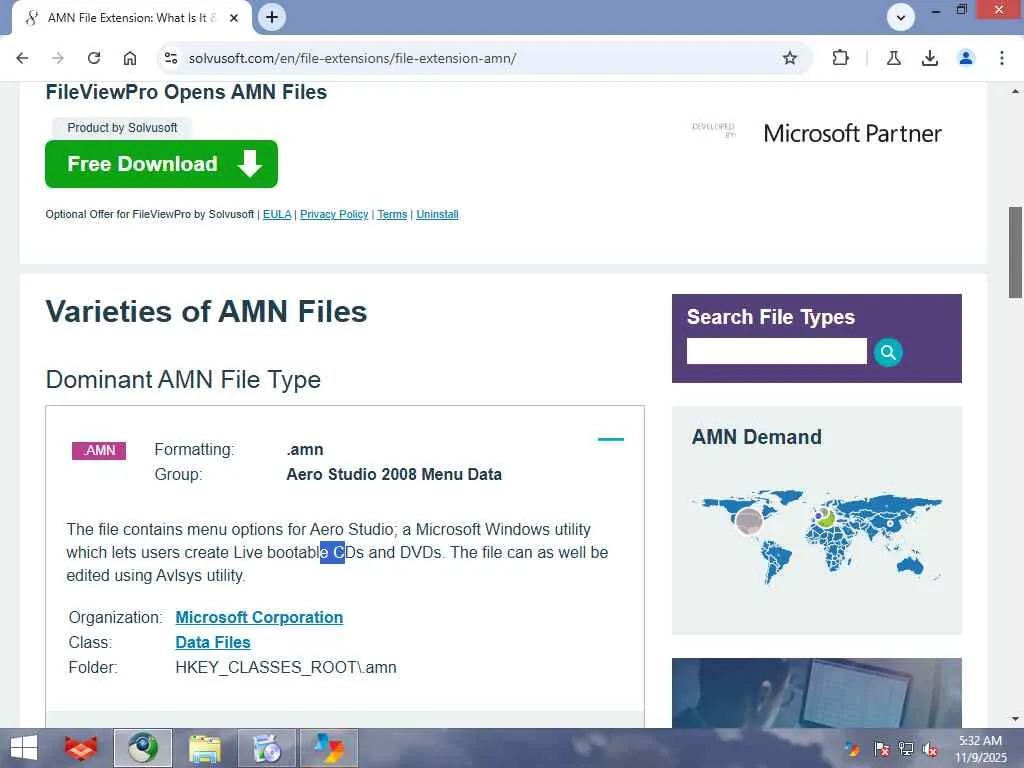
Task: View site information icon in address bar
Action: [x=171, y=58]
